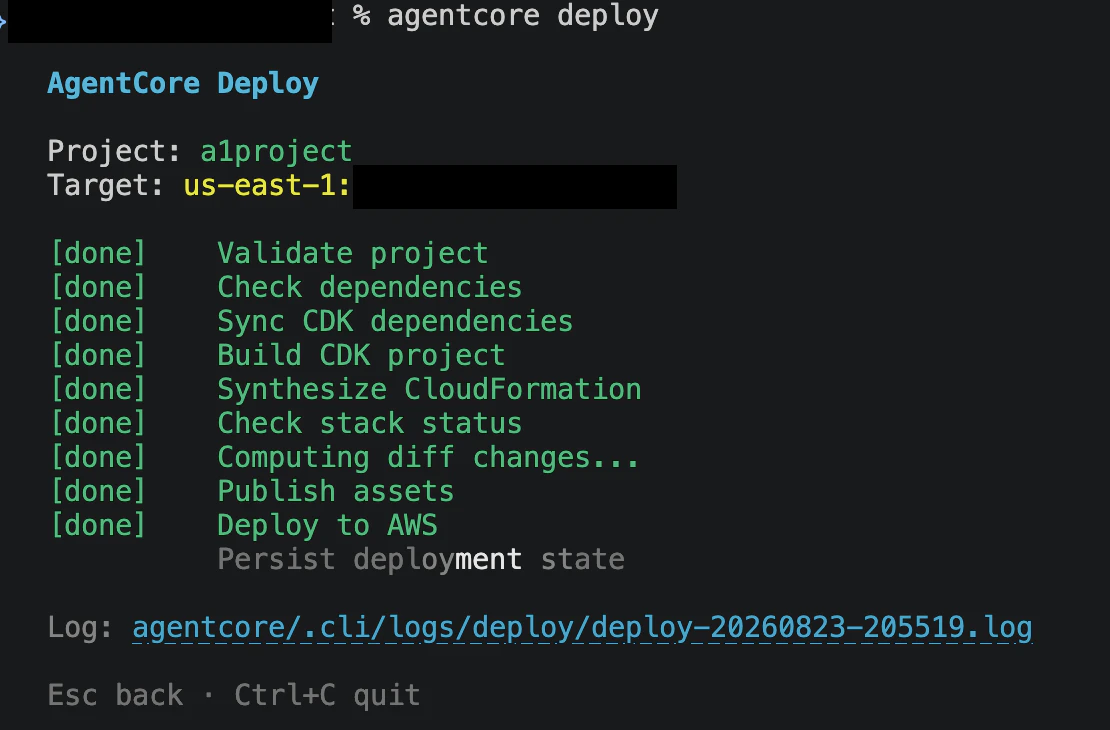Select the Publish assets step
1110x730 pixels.
pos(336,491)
